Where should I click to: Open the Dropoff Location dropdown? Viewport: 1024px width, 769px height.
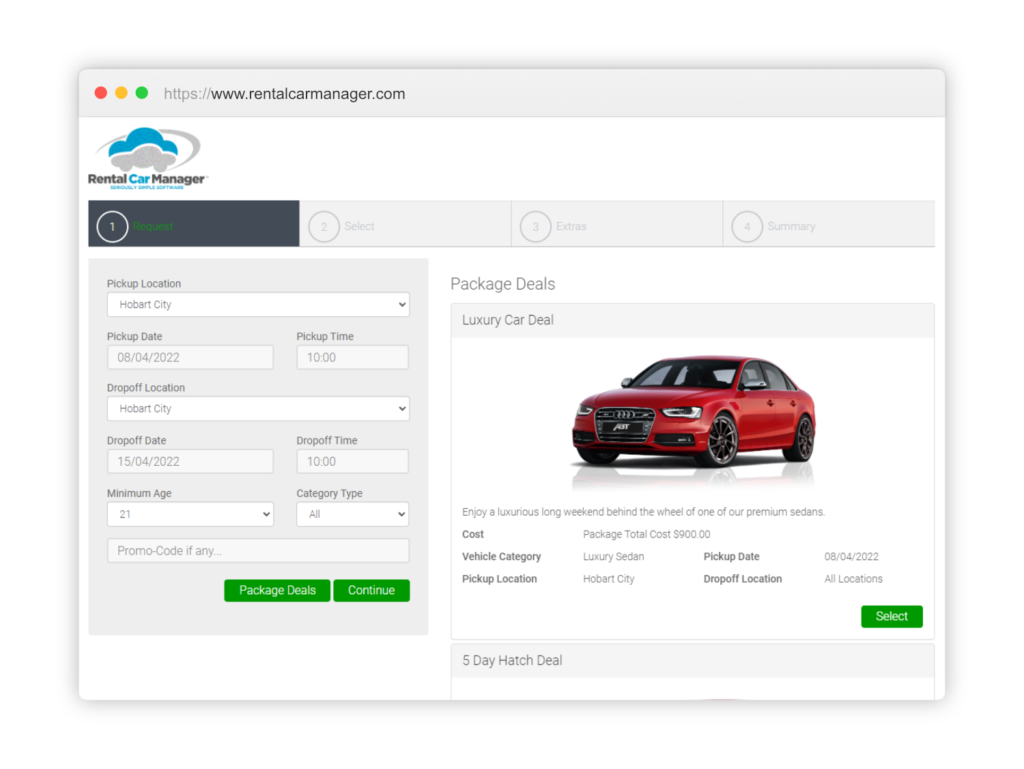[258, 409]
